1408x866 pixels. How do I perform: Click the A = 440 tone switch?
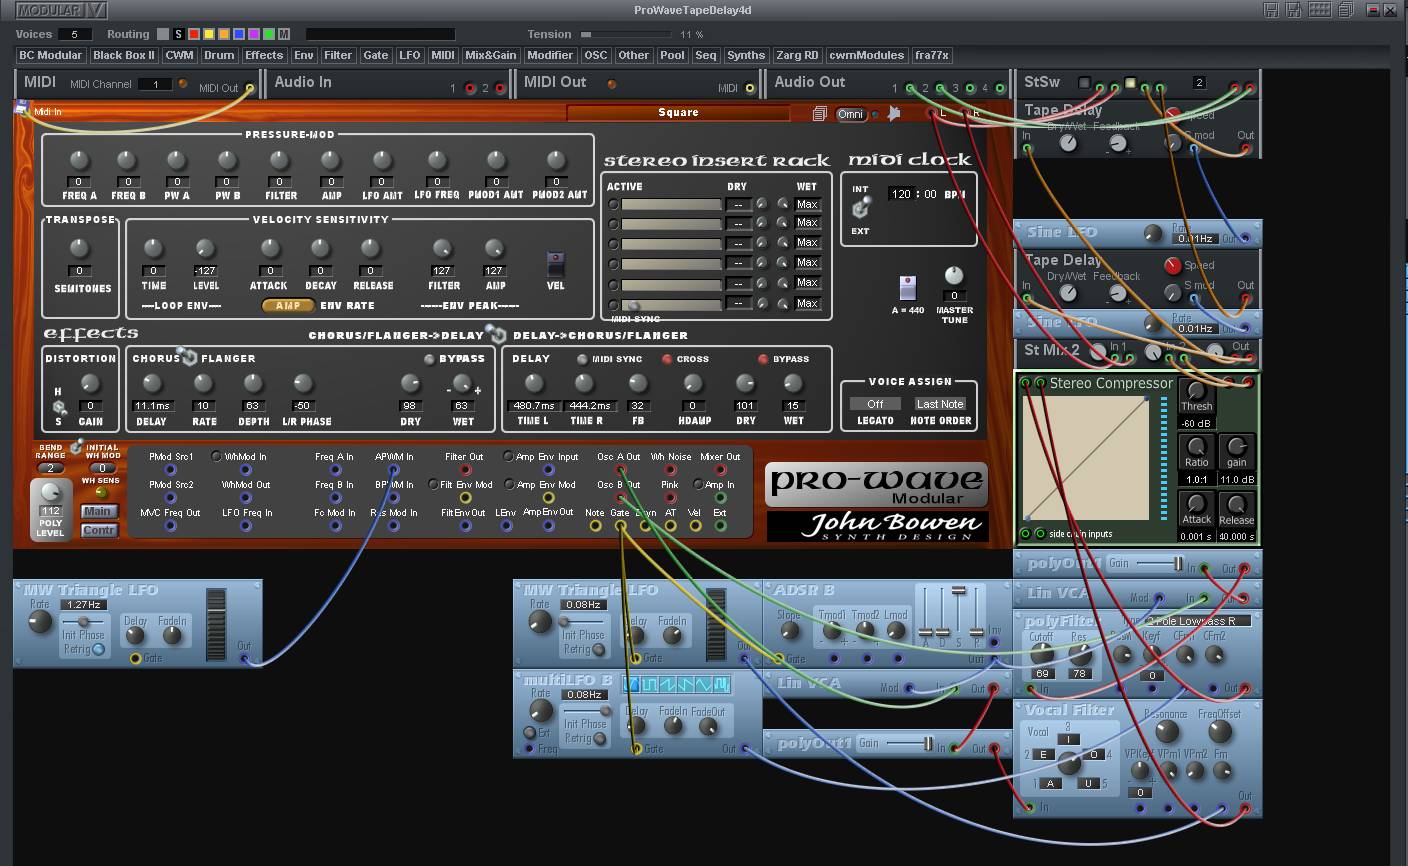coord(908,288)
